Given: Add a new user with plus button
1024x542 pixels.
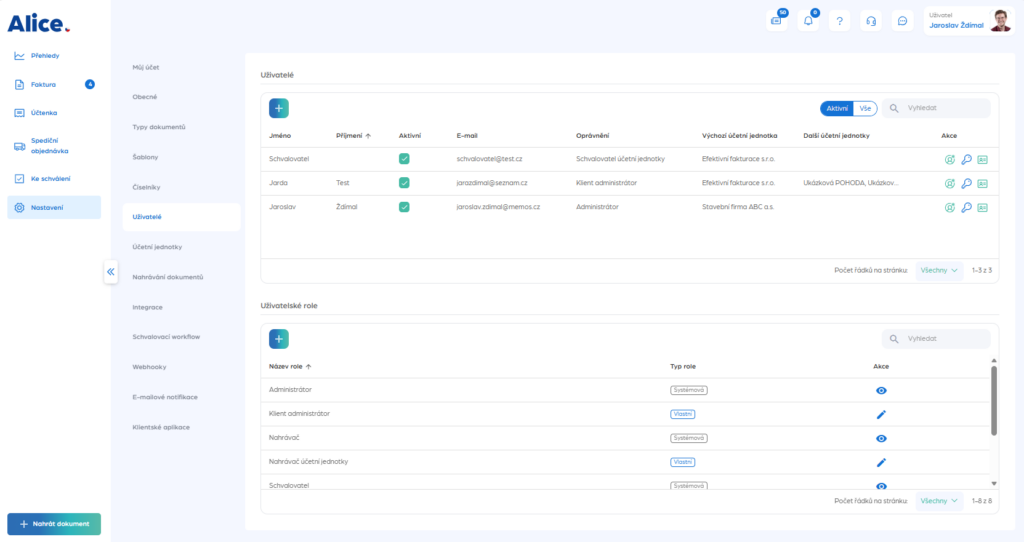Looking at the screenshot, I should pyautogui.click(x=279, y=108).
